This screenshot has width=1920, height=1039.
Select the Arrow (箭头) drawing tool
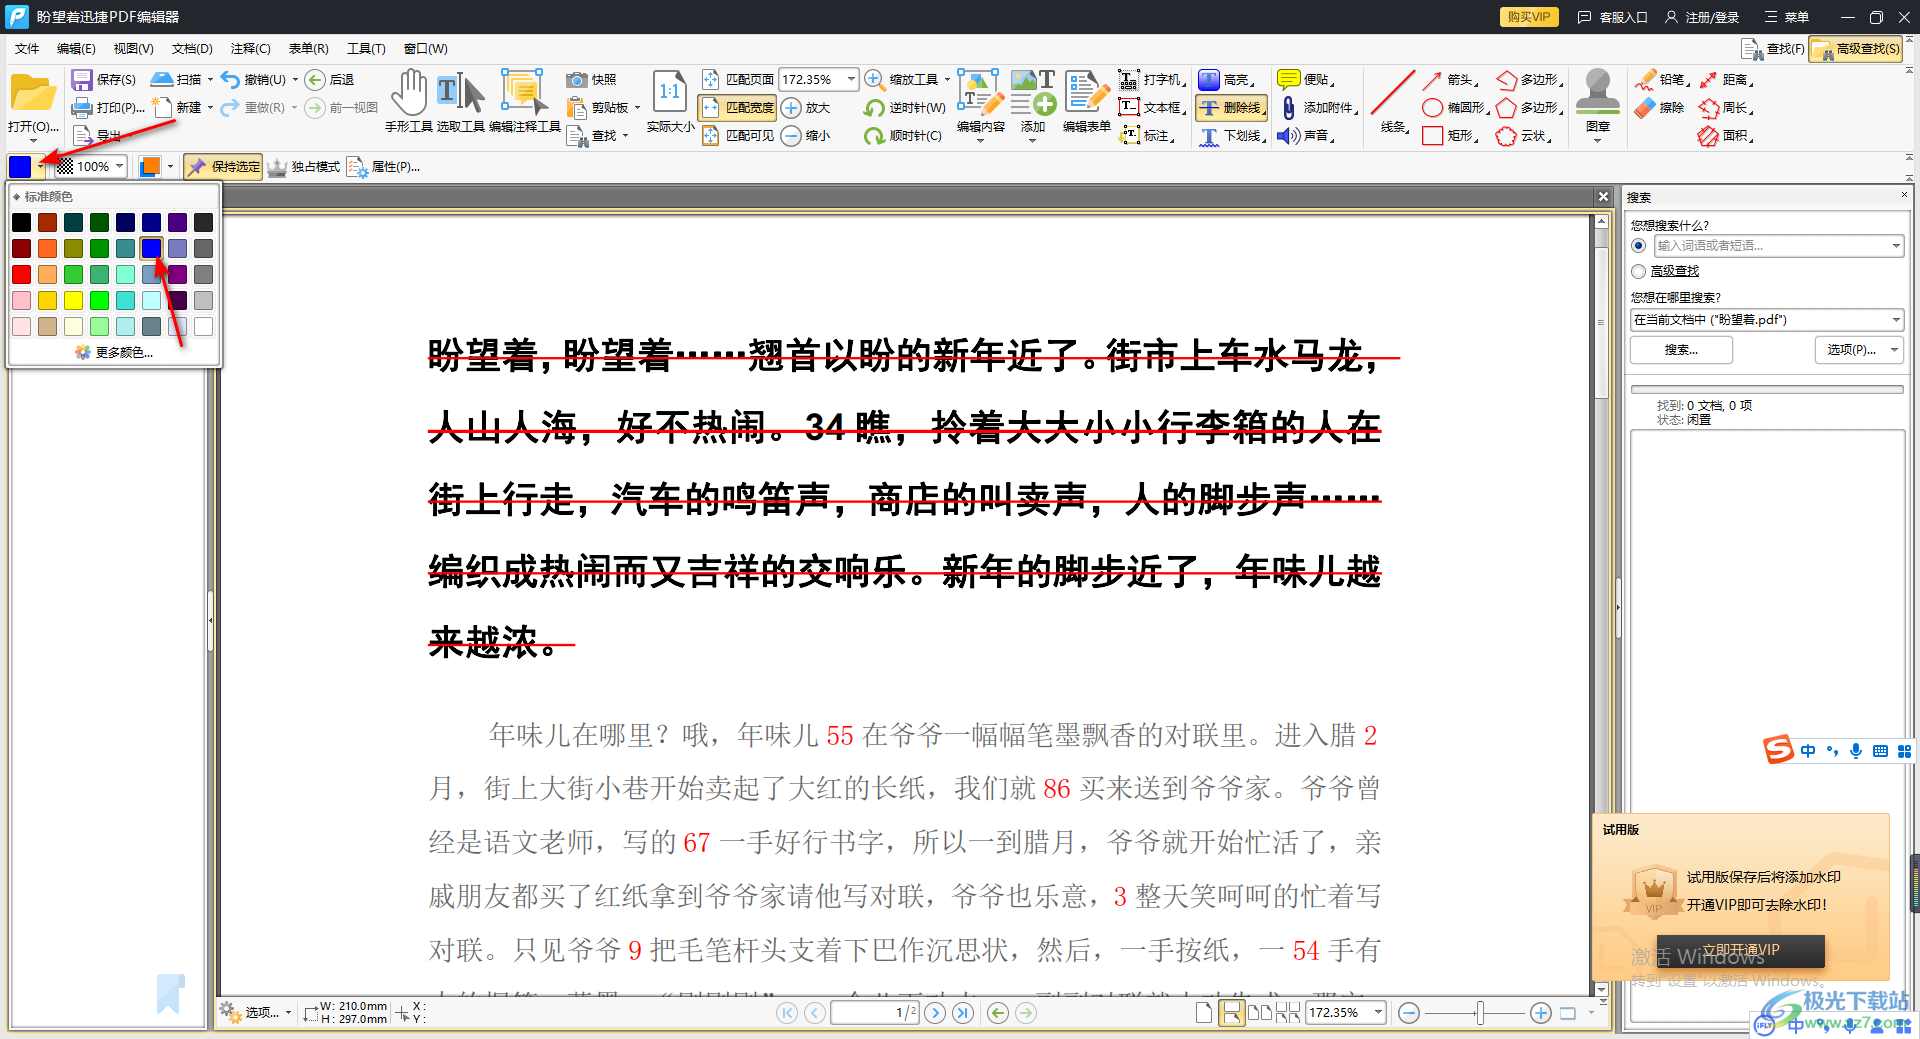tap(1450, 79)
